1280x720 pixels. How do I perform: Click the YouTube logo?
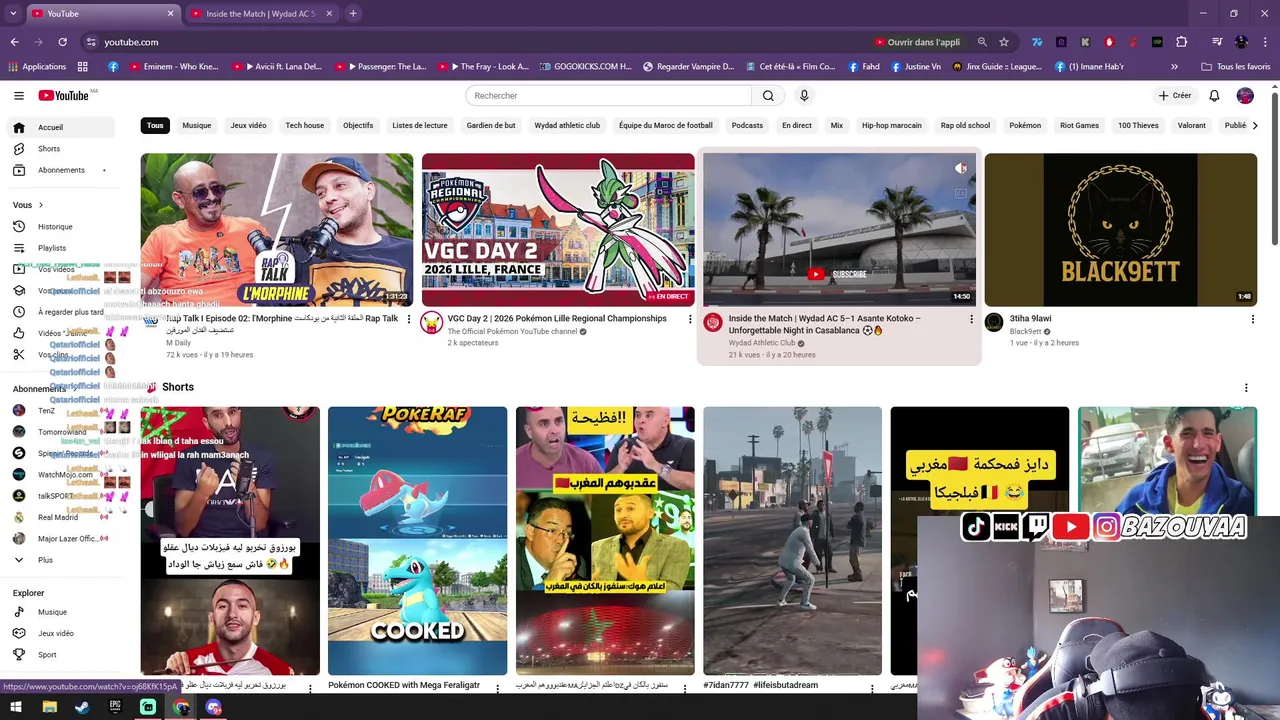click(x=64, y=96)
